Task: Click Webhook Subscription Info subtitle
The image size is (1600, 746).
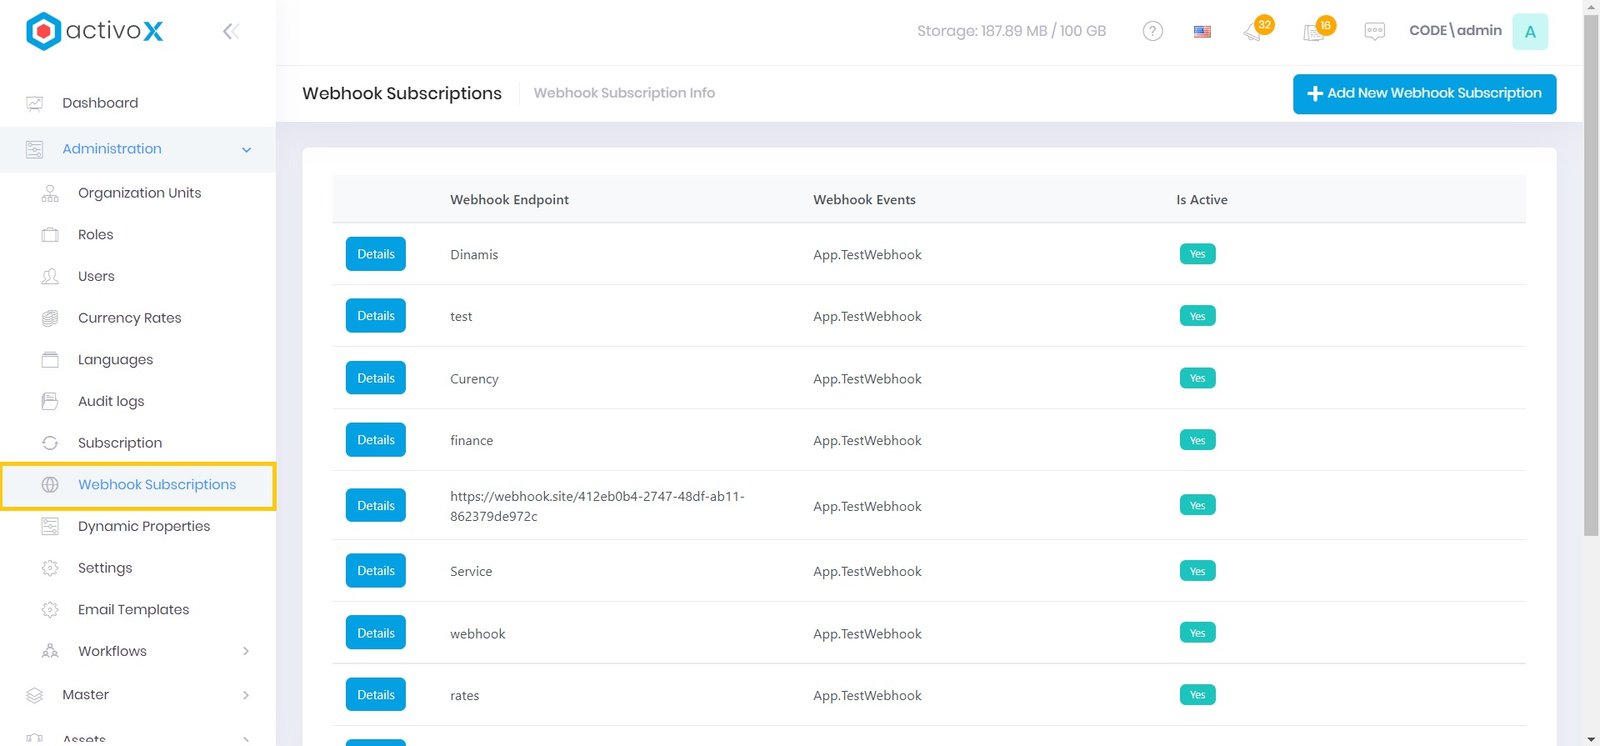Action: click(x=624, y=93)
